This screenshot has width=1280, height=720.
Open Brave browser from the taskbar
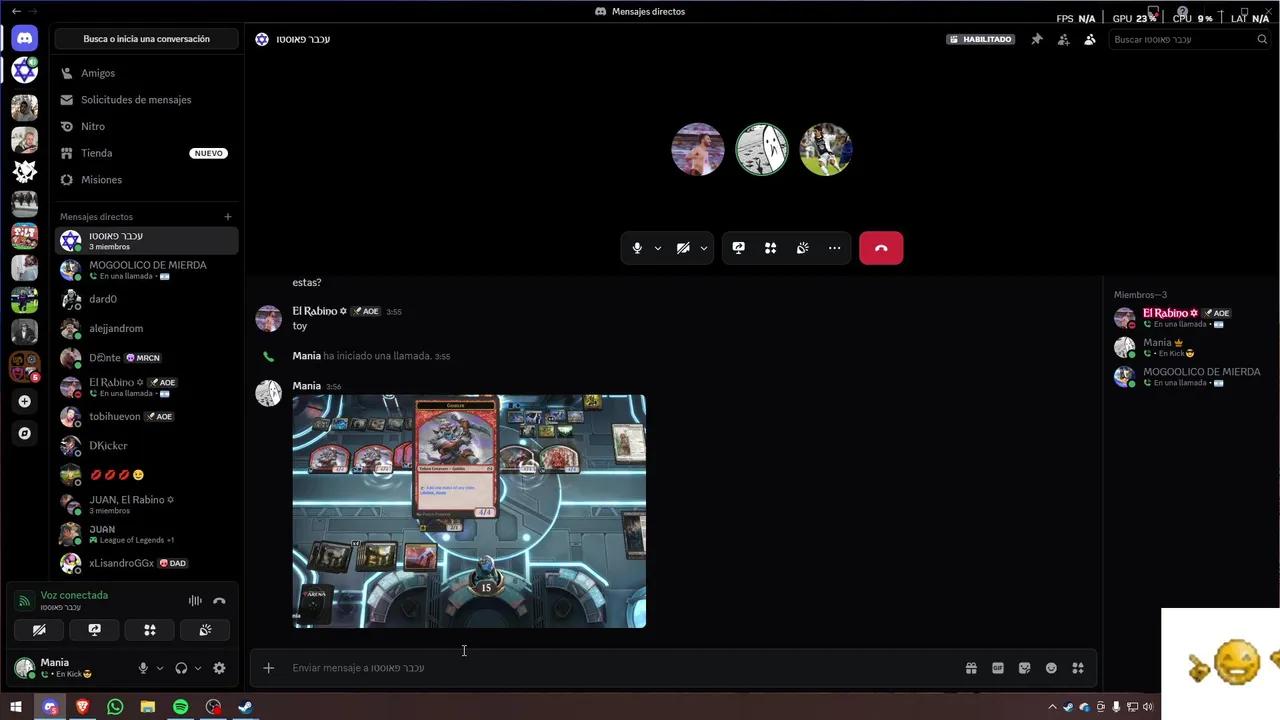[x=83, y=707]
